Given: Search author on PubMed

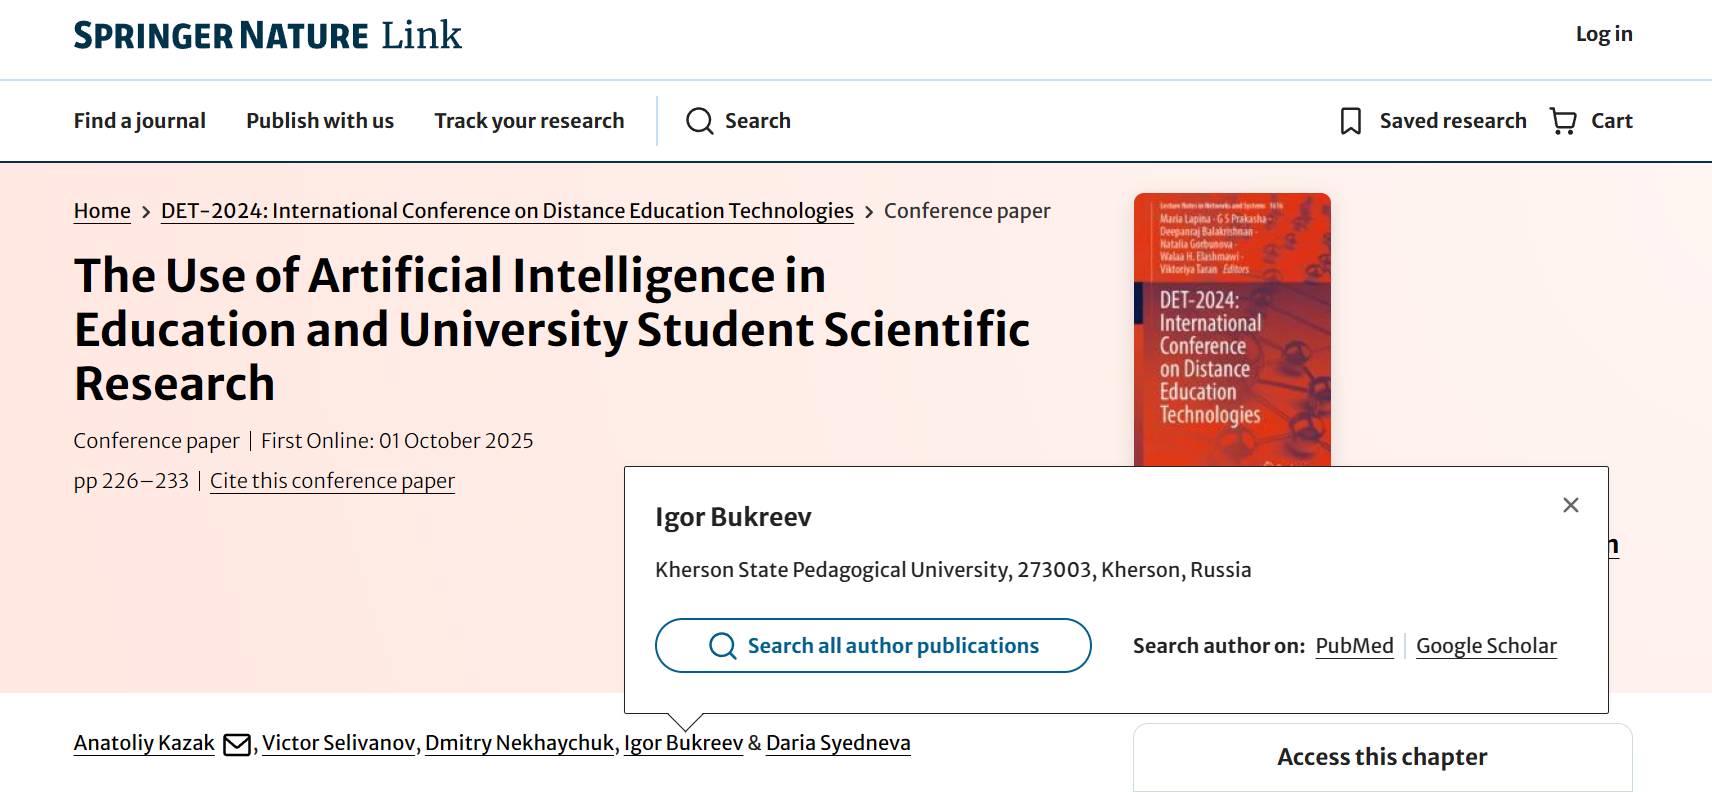Looking at the screenshot, I should pyautogui.click(x=1354, y=646).
